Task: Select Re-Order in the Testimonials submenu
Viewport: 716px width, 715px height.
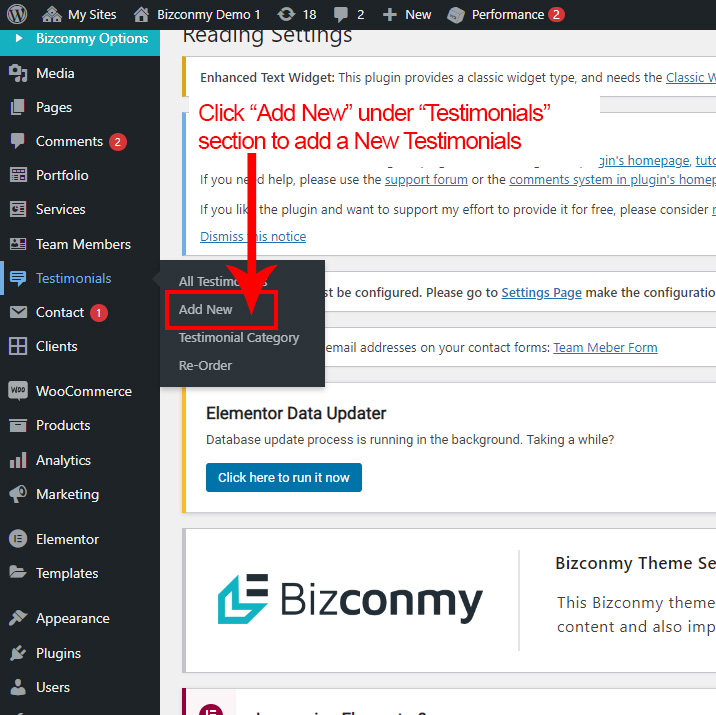Action: [205, 366]
